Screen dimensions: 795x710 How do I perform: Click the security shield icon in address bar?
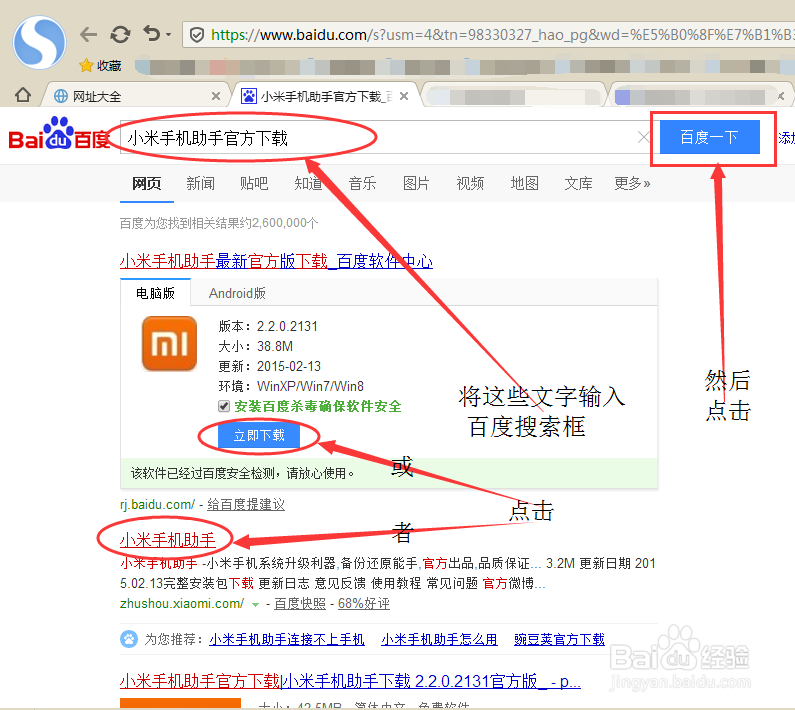click(x=197, y=35)
